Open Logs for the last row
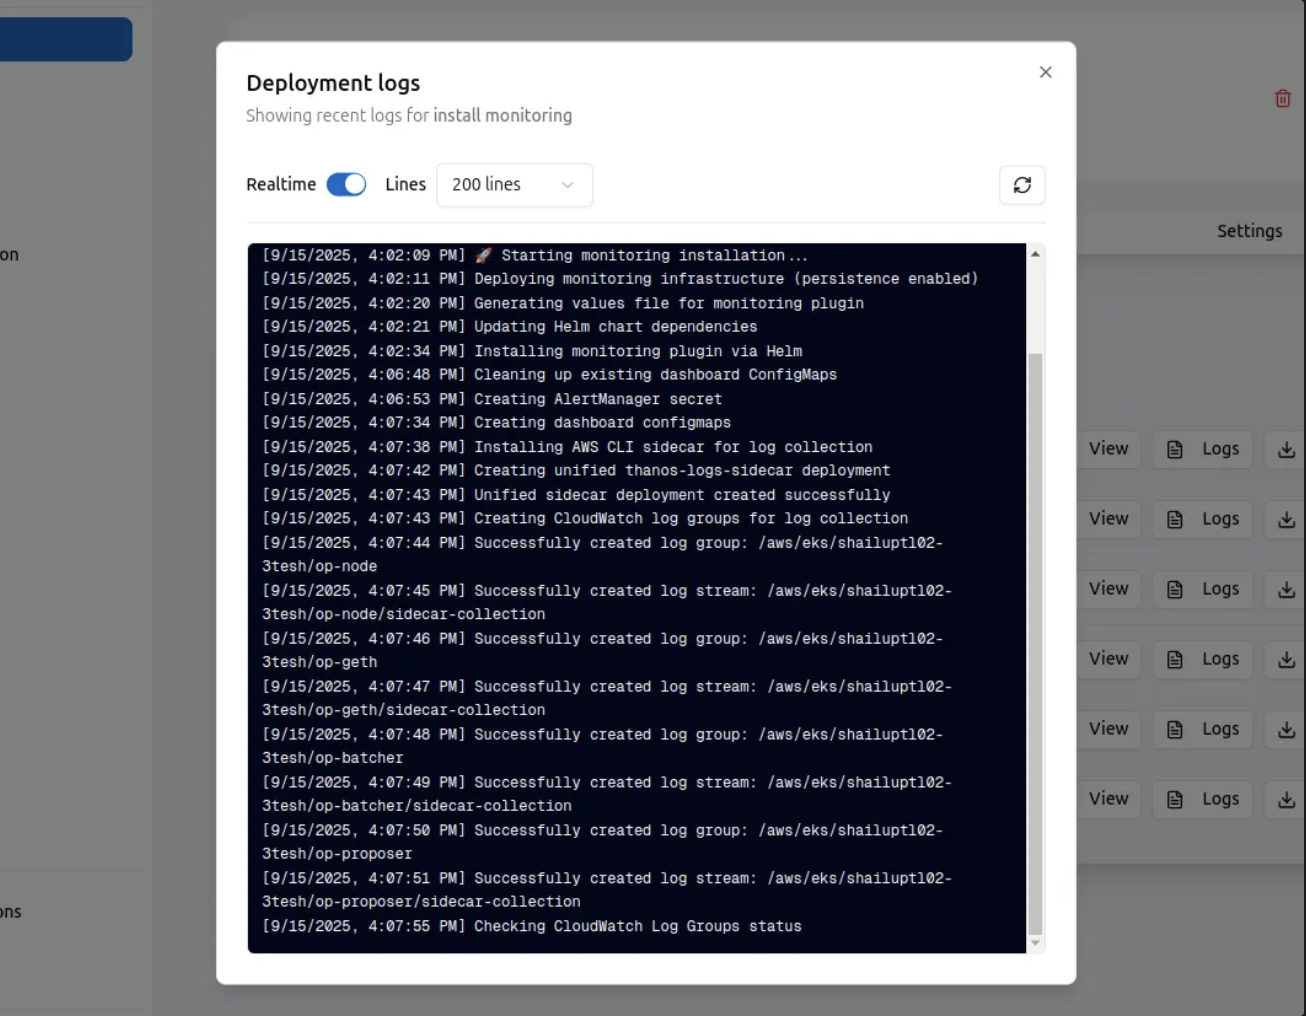The image size is (1306, 1016). pyautogui.click(x=1203, y=799)
